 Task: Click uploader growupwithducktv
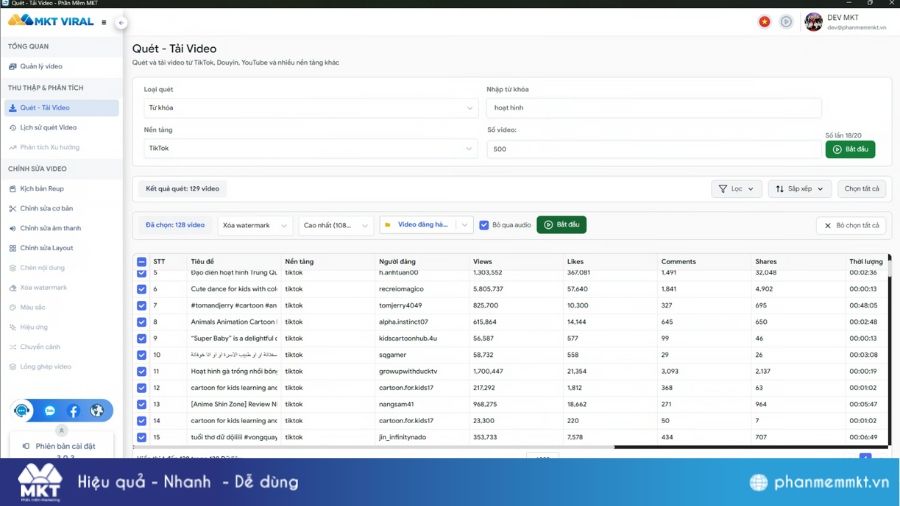408,372
